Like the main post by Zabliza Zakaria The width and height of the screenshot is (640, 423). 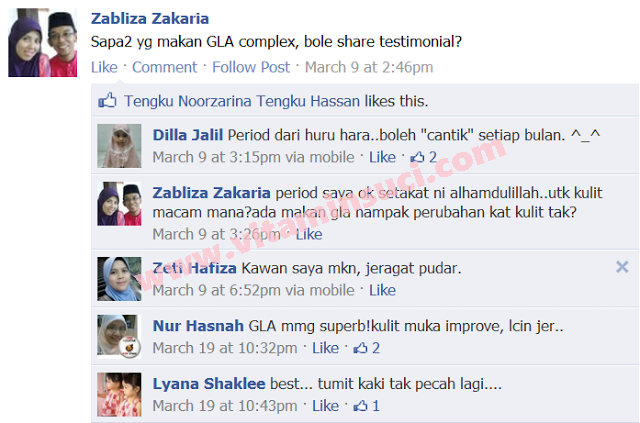pos(104,67)
